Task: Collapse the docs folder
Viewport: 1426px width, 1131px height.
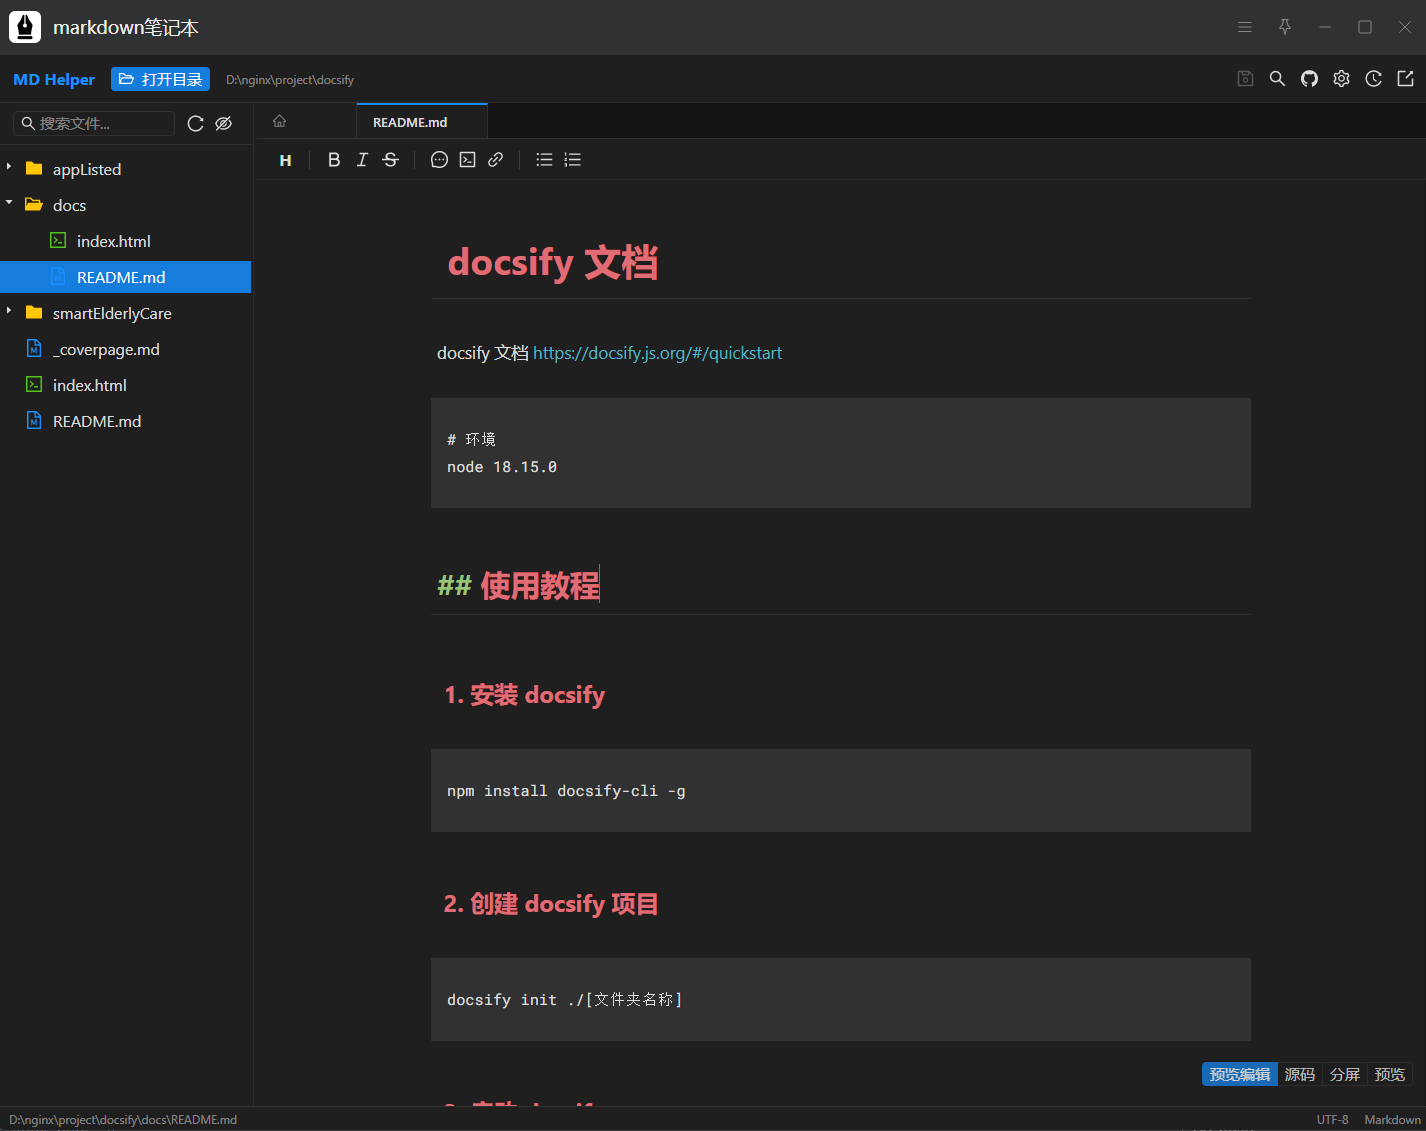Action: pos(10,204)
